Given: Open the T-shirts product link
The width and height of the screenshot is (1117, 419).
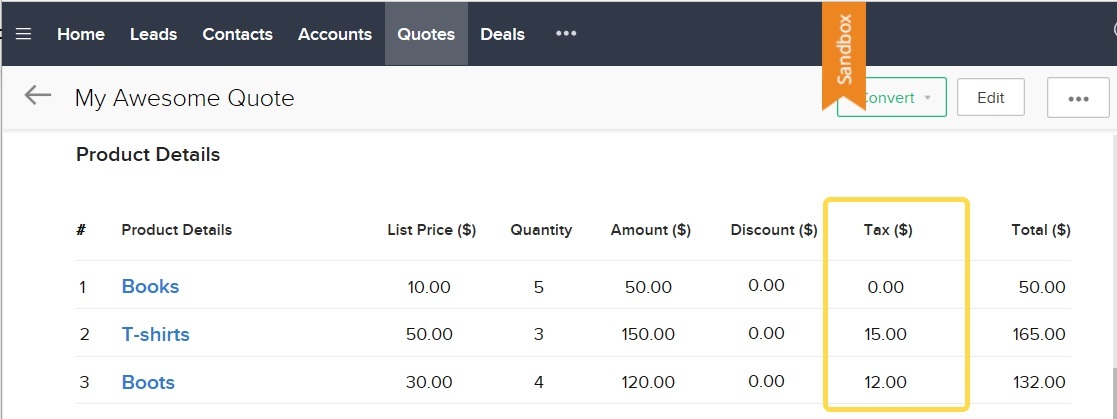Looking at the screenshot, I should point(155,334).
